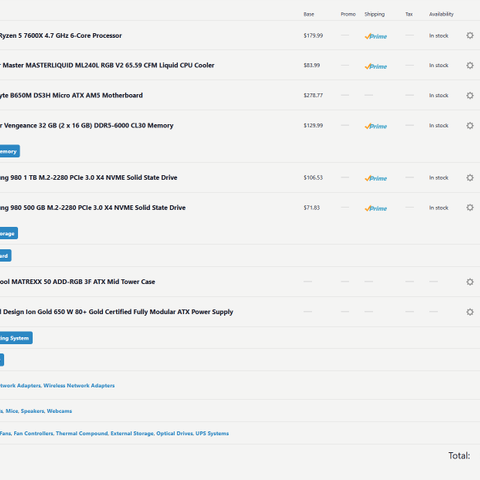Open the Webcams accessory link

pos(59,411)
